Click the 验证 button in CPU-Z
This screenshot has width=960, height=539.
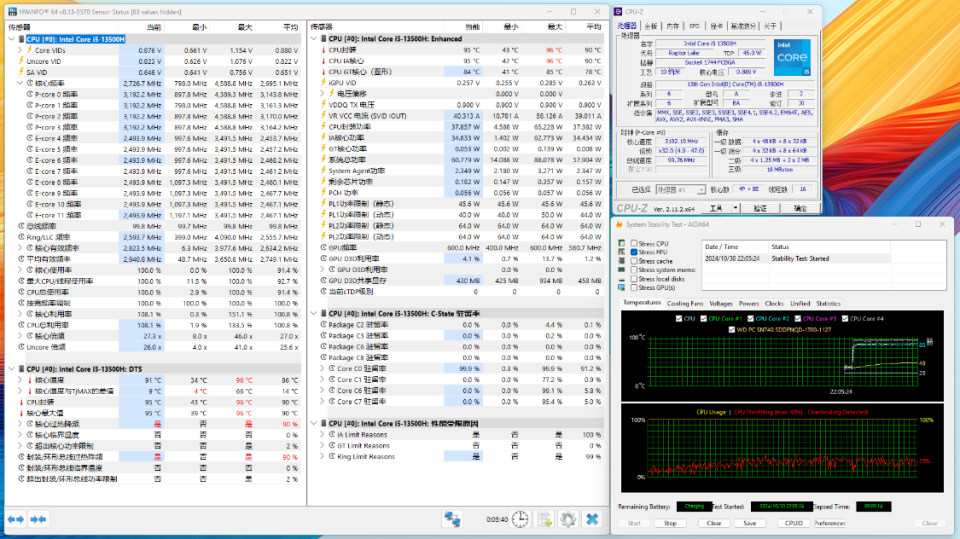coord(760,208)
